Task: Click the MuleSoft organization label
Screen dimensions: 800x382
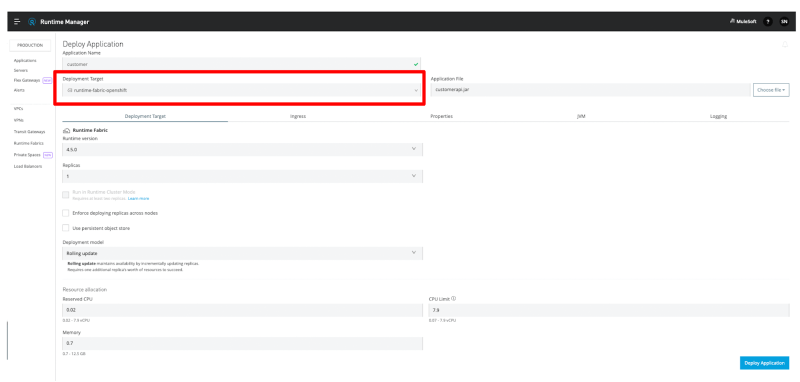Action: pyautogui.click(x=743, y=22)
